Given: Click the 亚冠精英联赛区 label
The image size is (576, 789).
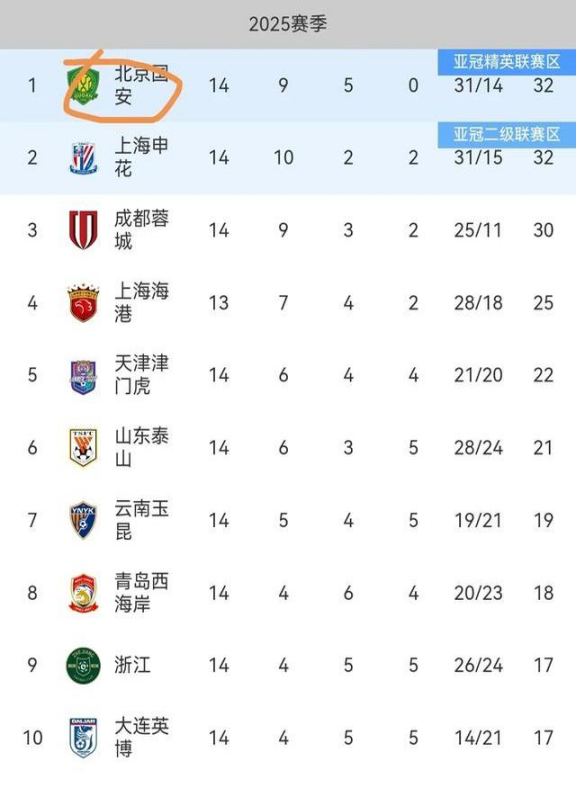Looking at the screenshot, I should click(x=507, y=62).
